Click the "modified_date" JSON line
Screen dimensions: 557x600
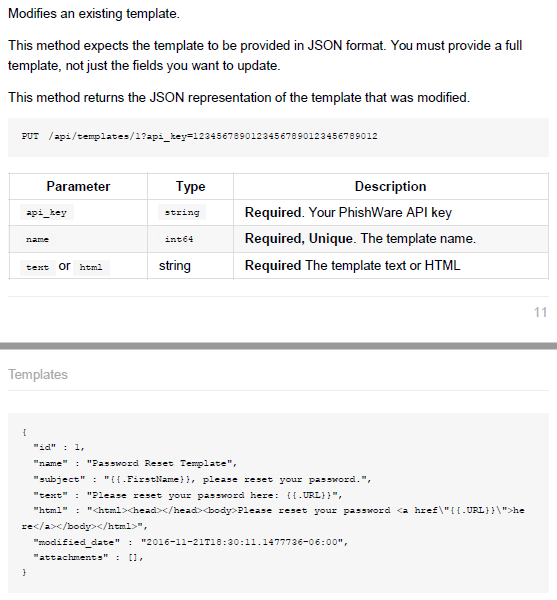[x=191, y=542]
